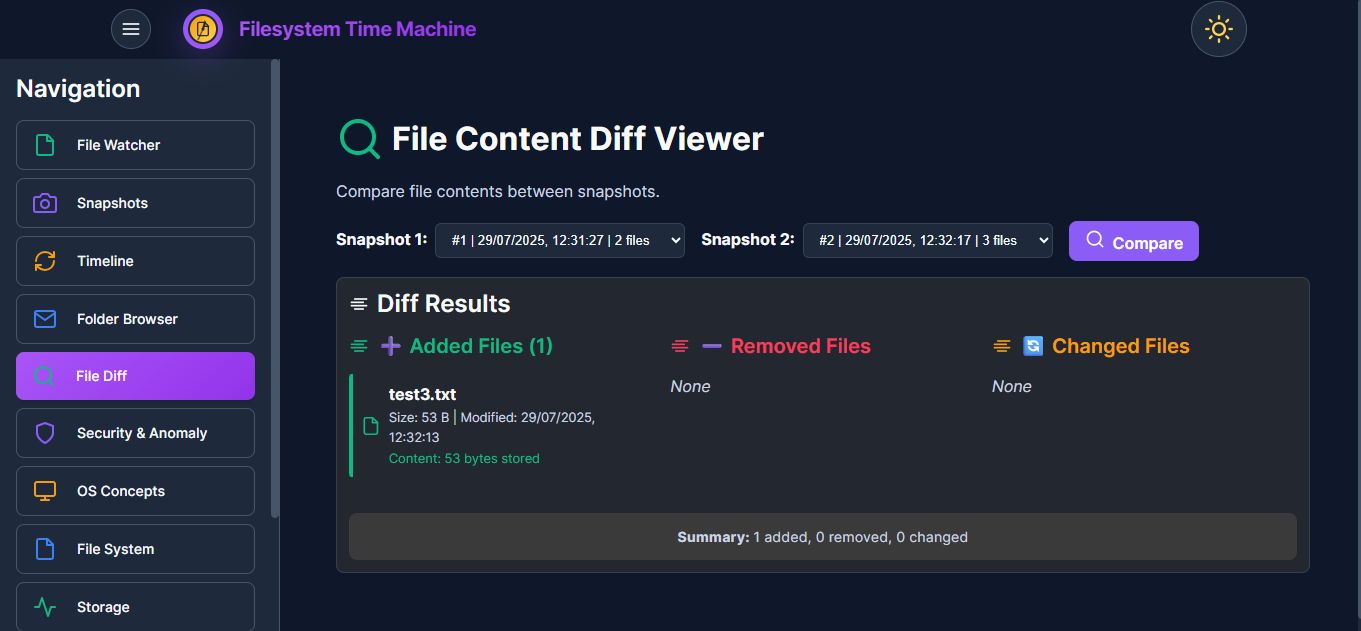This screenshot has width=1361, height=631.
Task: Click the plus icon beside Added Files
Action: click(x=390, y=345)
